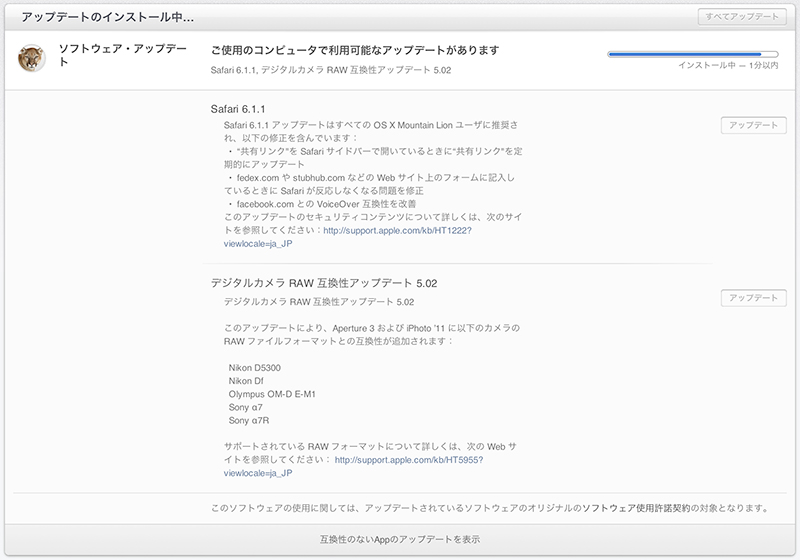Open the support.apple.com/kb/HT5955 link
Screen dimensions: 800x560
(x=409, y=460)
